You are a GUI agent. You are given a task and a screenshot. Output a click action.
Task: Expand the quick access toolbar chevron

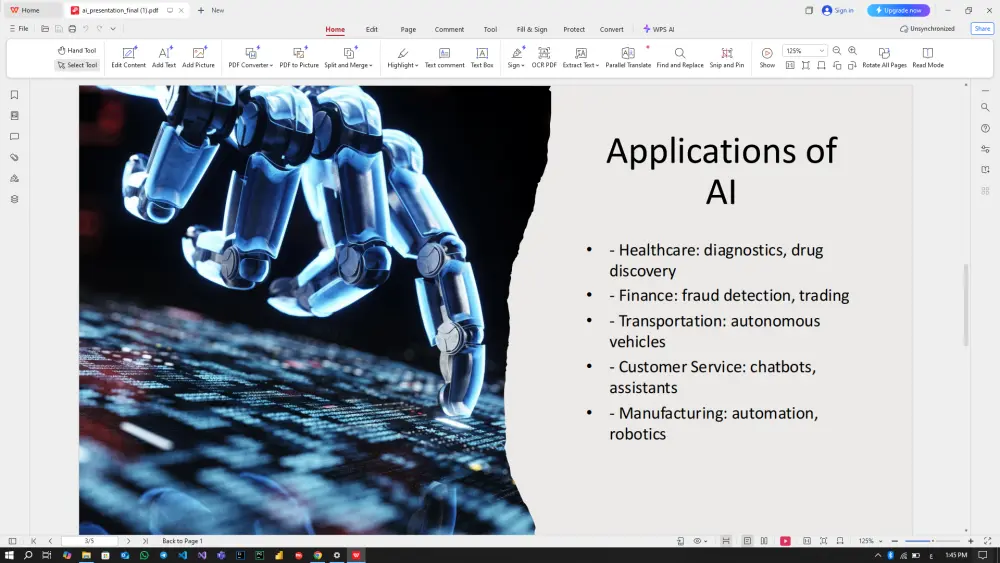(x=113, y=29)
